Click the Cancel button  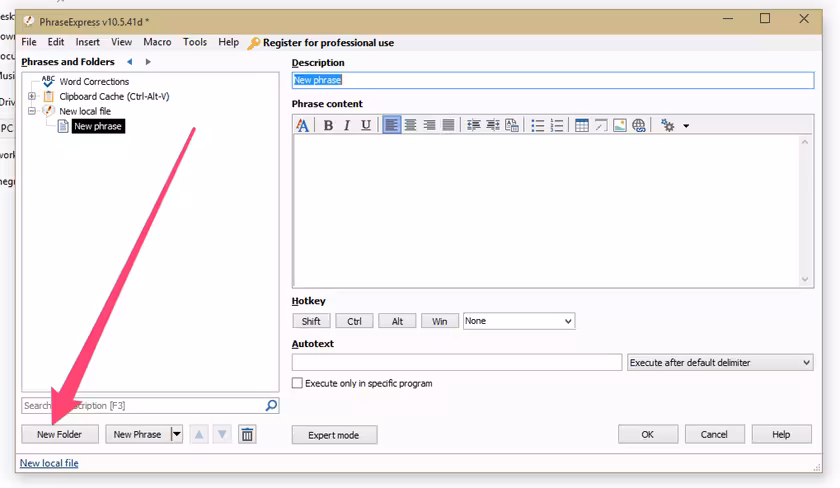pyautogui.click(x=714, y=434)
